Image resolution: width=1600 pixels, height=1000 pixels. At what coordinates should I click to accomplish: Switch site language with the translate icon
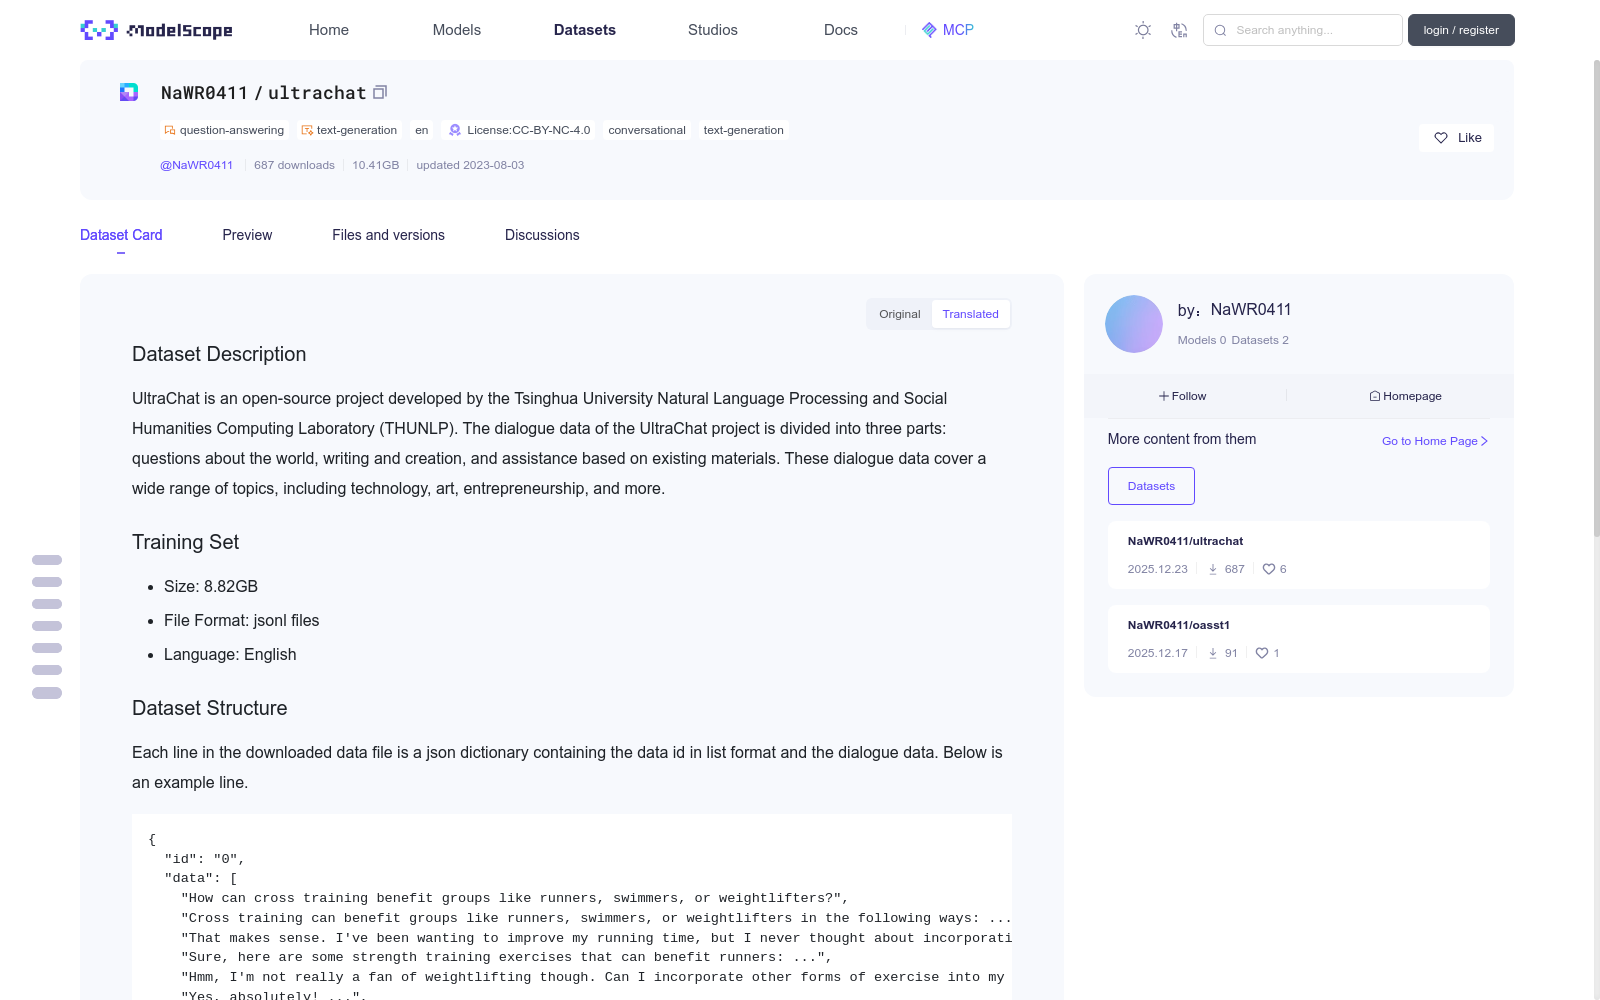[1179, 30]
